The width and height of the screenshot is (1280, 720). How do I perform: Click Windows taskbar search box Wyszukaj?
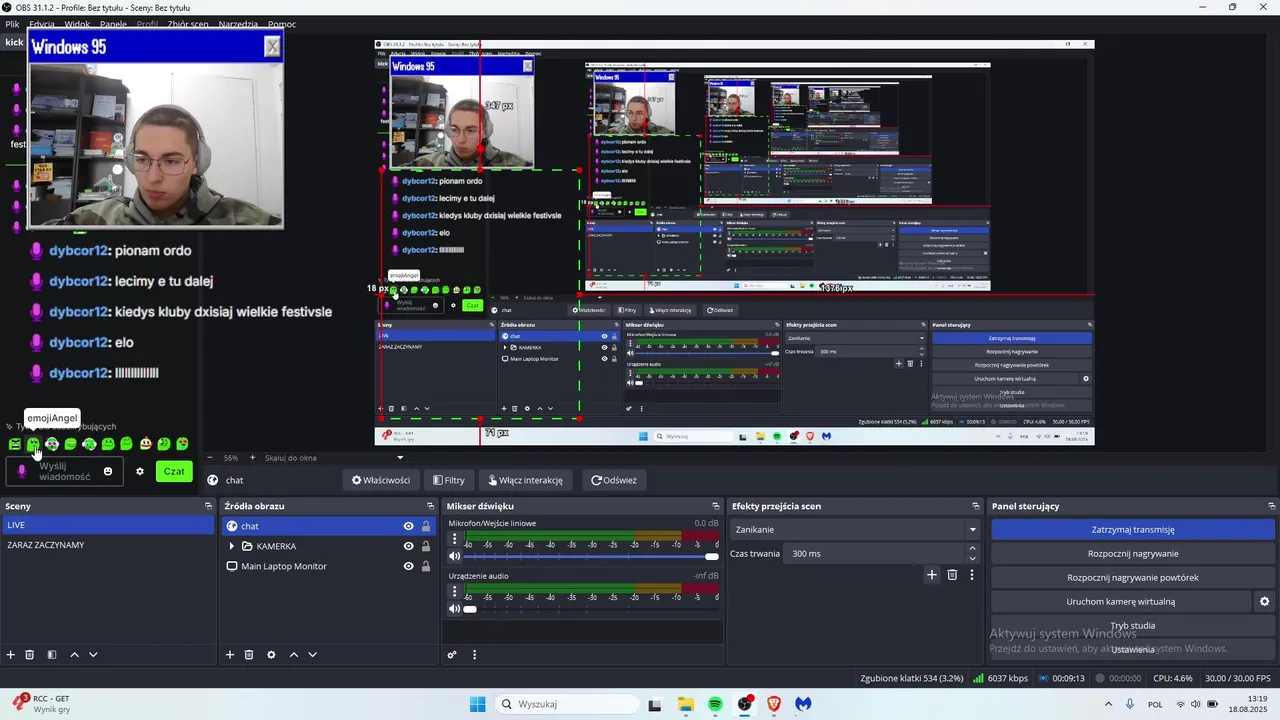coord(565,704)
